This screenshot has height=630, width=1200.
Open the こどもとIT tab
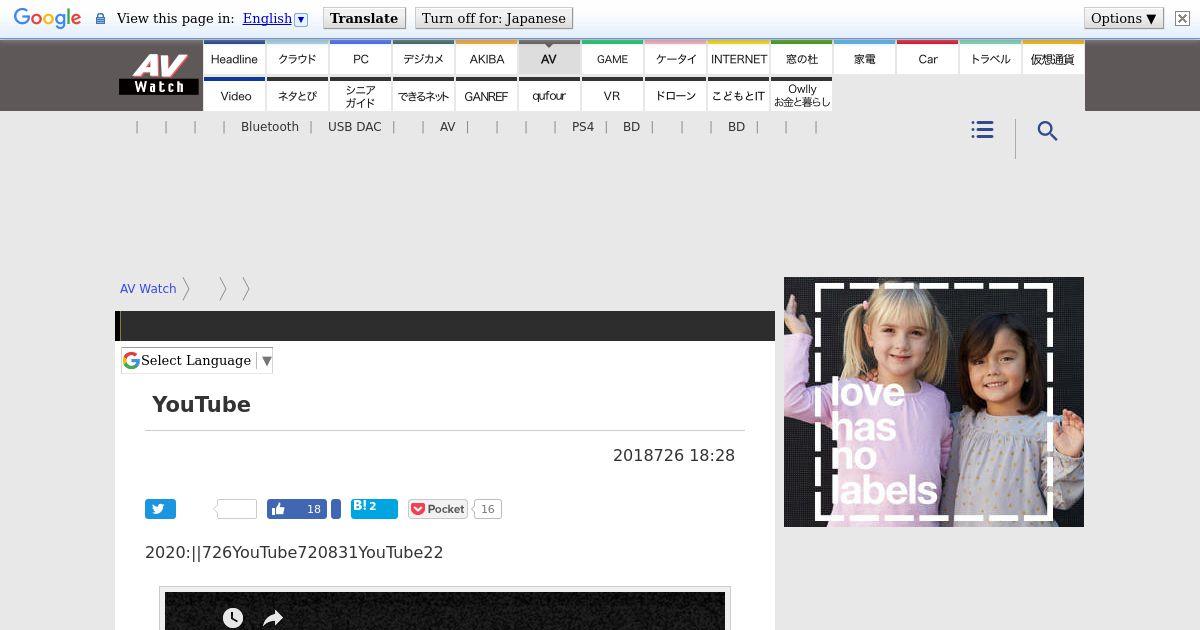click(x=738, y=95)
